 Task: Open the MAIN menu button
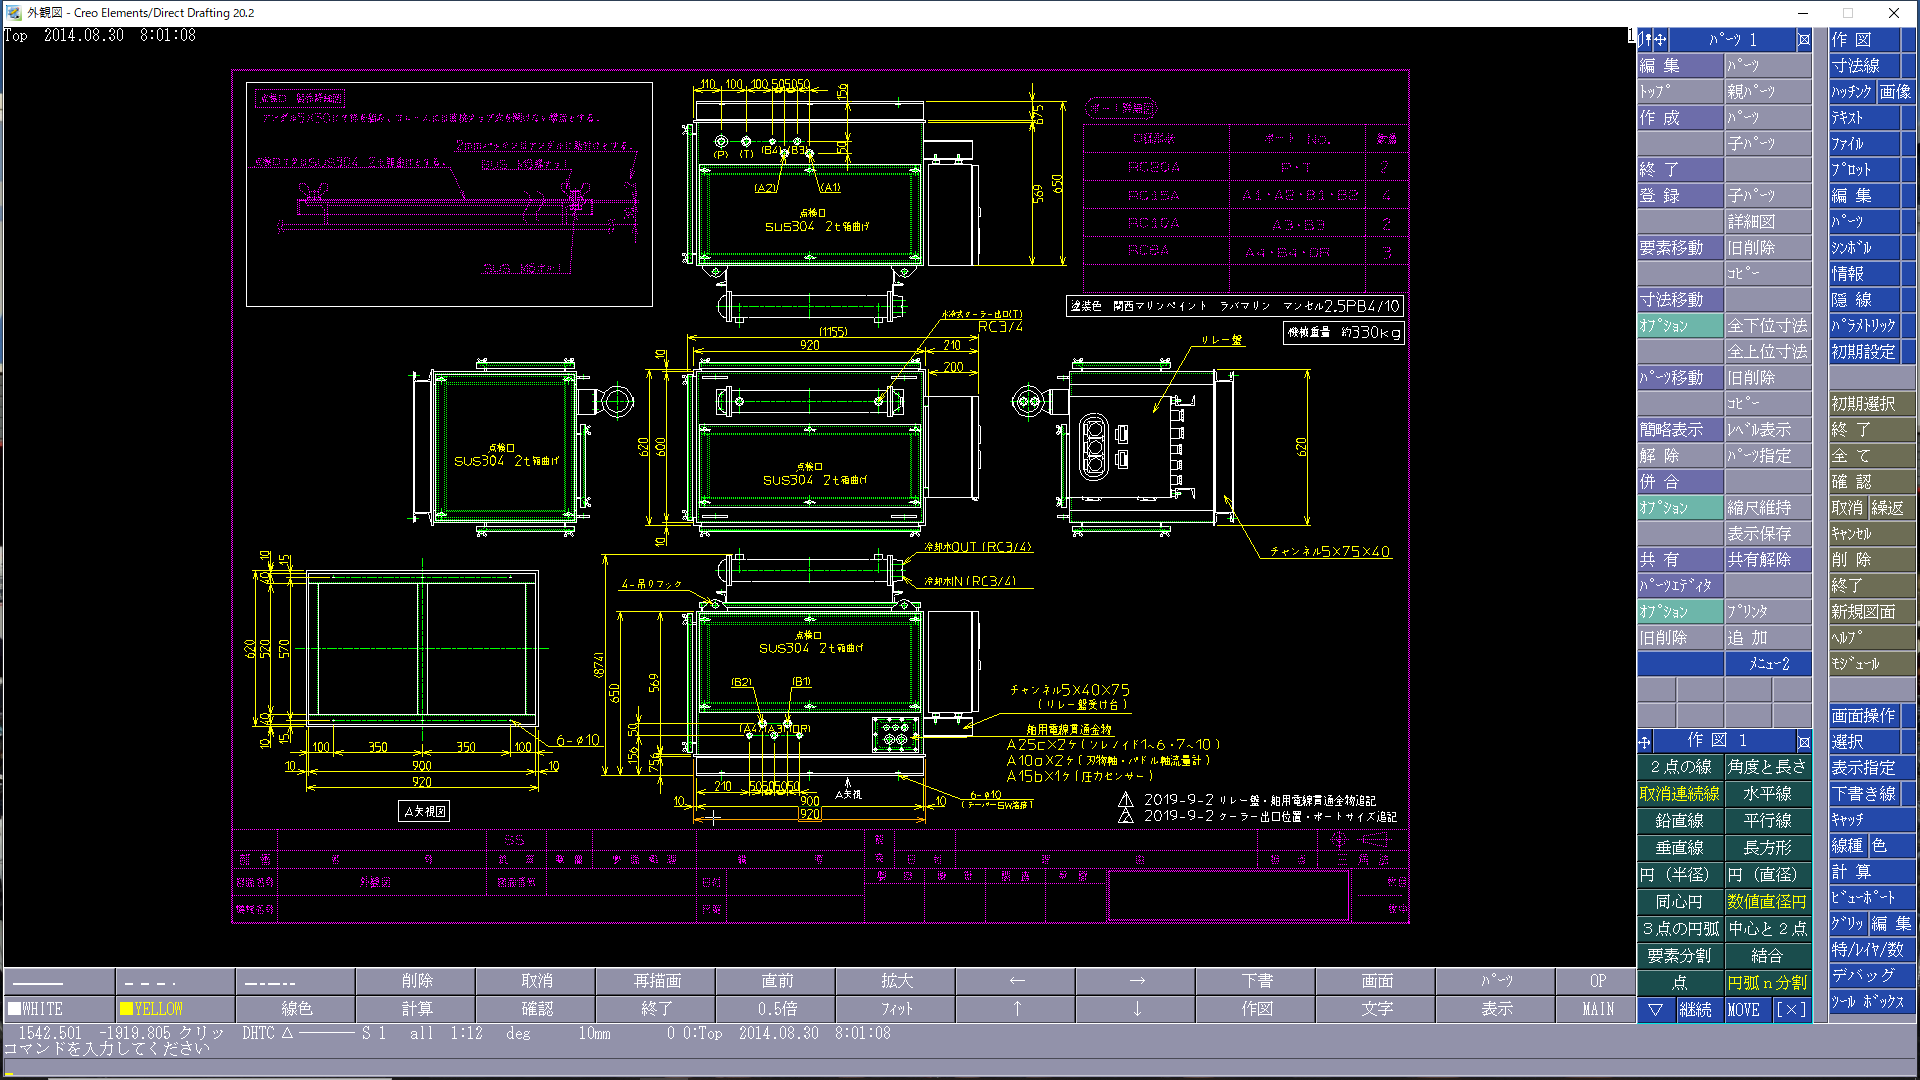pos(1597,1009)
